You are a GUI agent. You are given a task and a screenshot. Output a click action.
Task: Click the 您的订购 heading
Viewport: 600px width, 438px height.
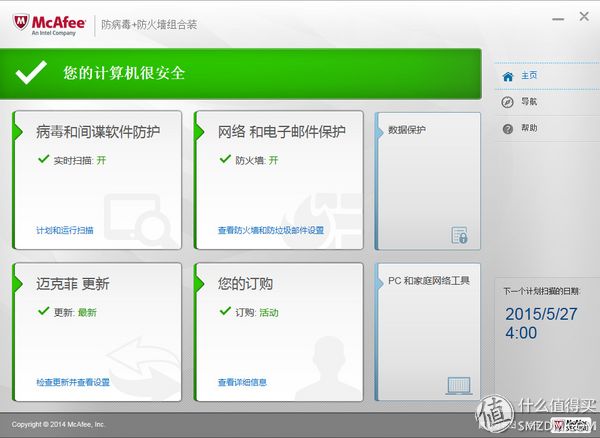coord(245,284)
